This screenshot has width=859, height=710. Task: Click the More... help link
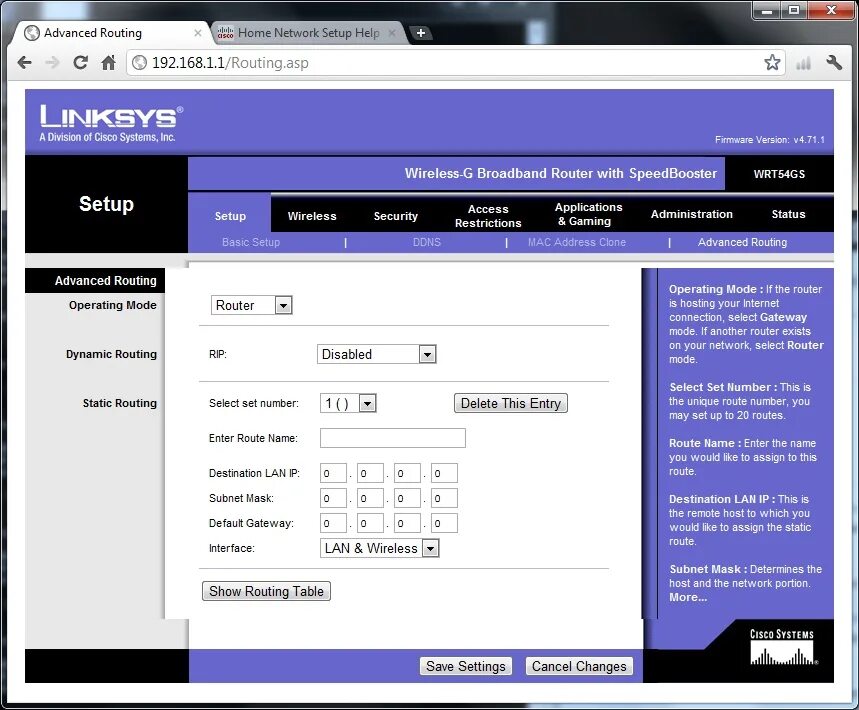coord(688,598)
